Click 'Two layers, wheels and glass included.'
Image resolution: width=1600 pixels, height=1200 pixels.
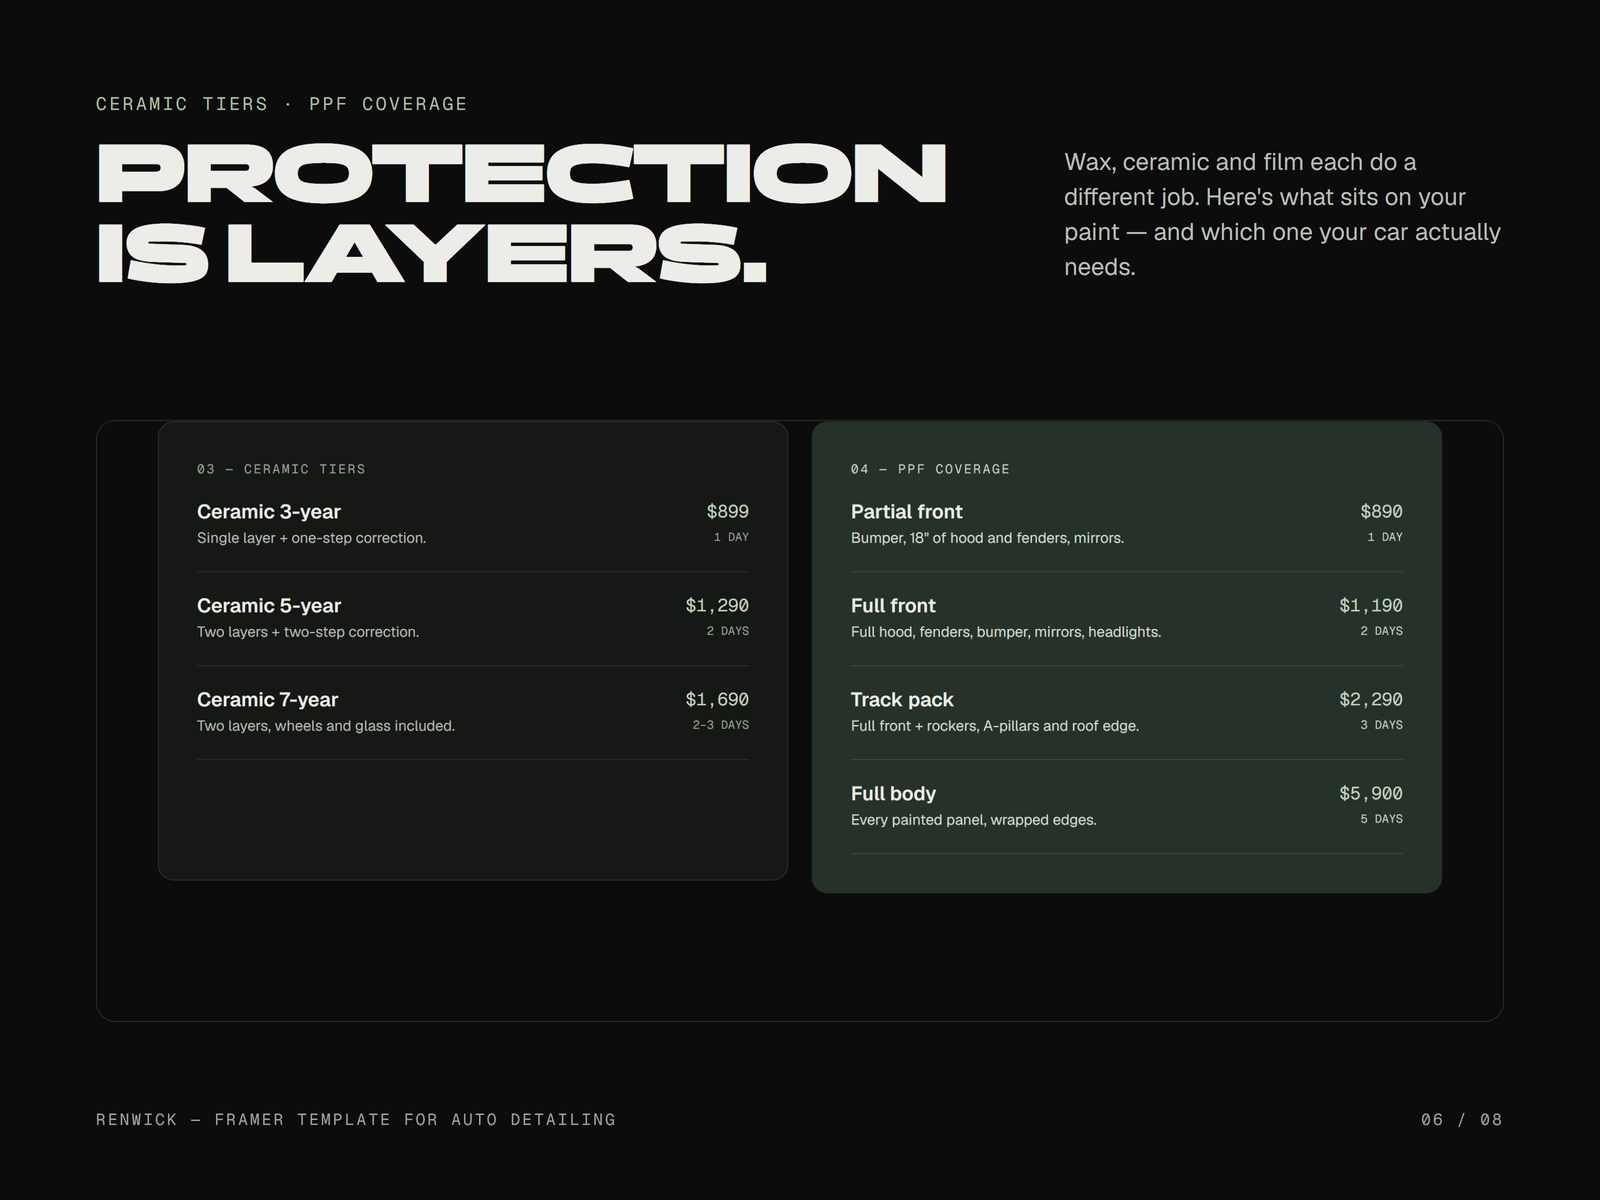326,726
